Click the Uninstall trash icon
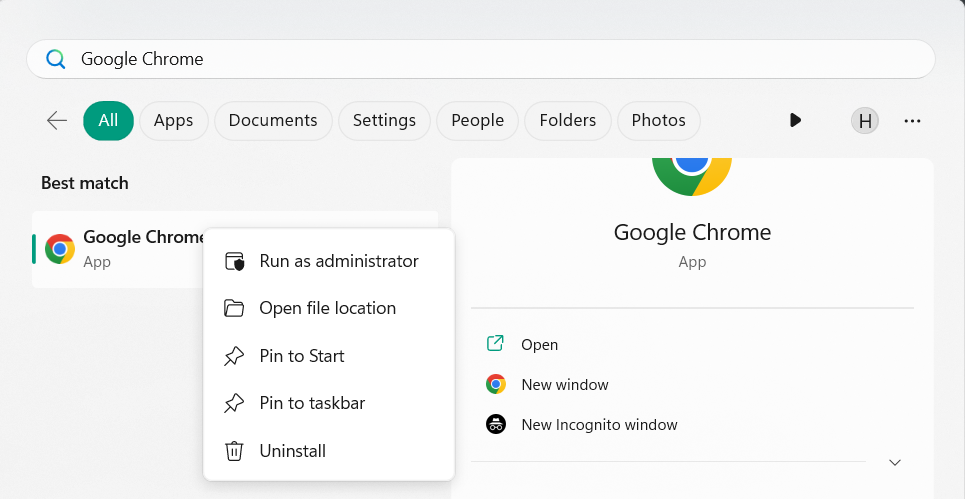 click(234, 451)
